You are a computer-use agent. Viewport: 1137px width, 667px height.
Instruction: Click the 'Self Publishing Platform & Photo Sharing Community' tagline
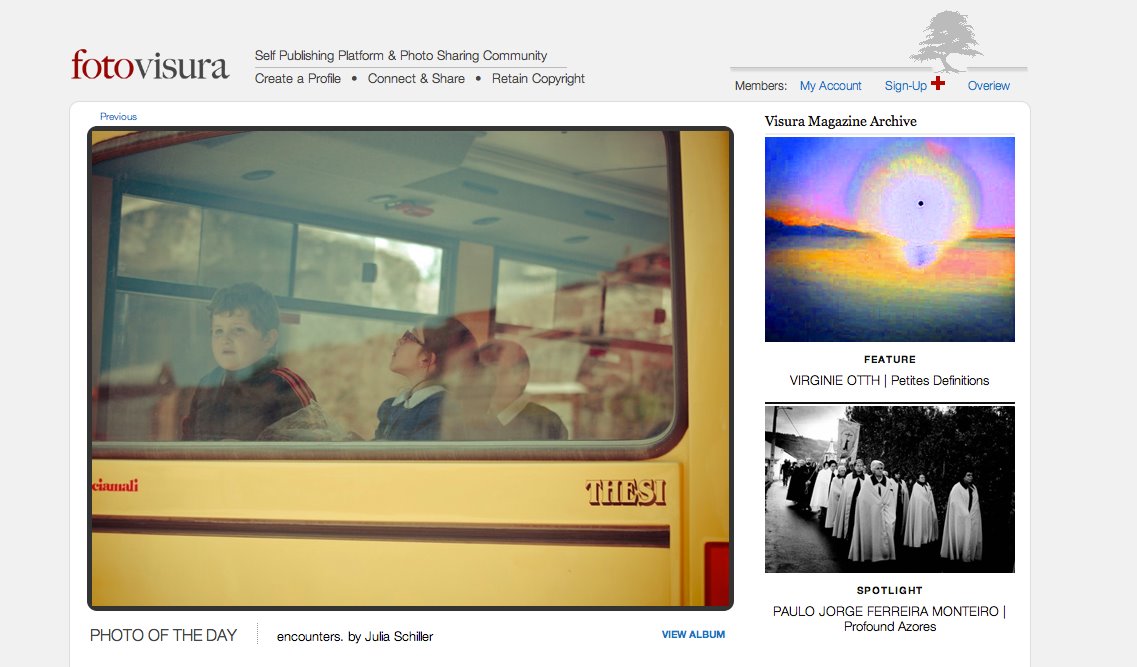[400, 56]
